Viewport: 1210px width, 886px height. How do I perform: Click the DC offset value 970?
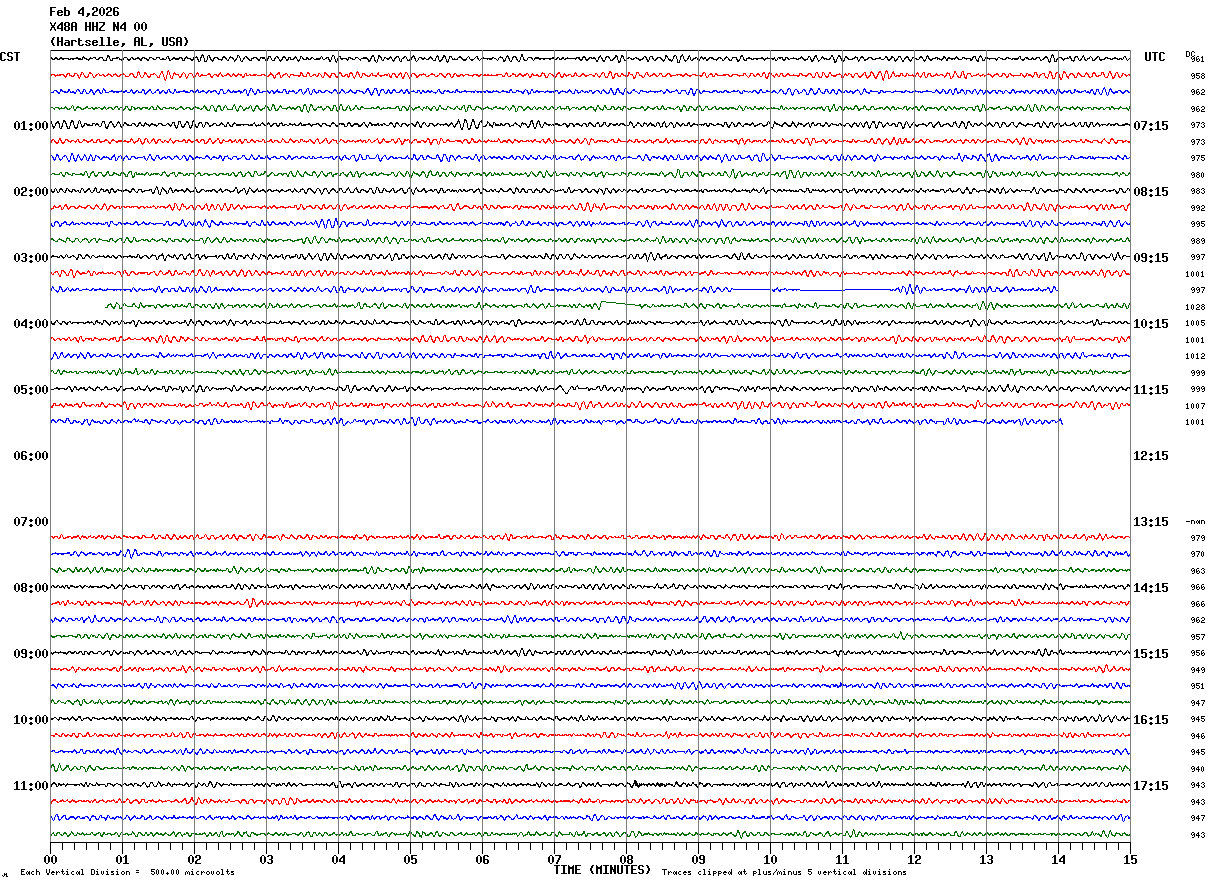(1197, 555)
